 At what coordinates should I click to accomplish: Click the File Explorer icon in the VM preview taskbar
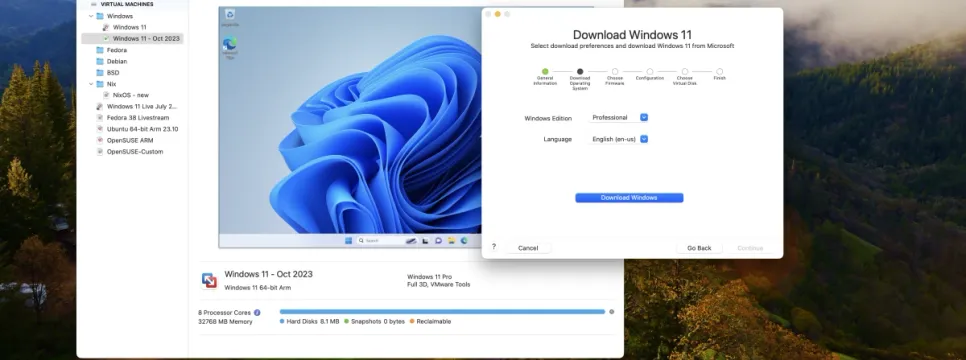[x=451, y=240]
